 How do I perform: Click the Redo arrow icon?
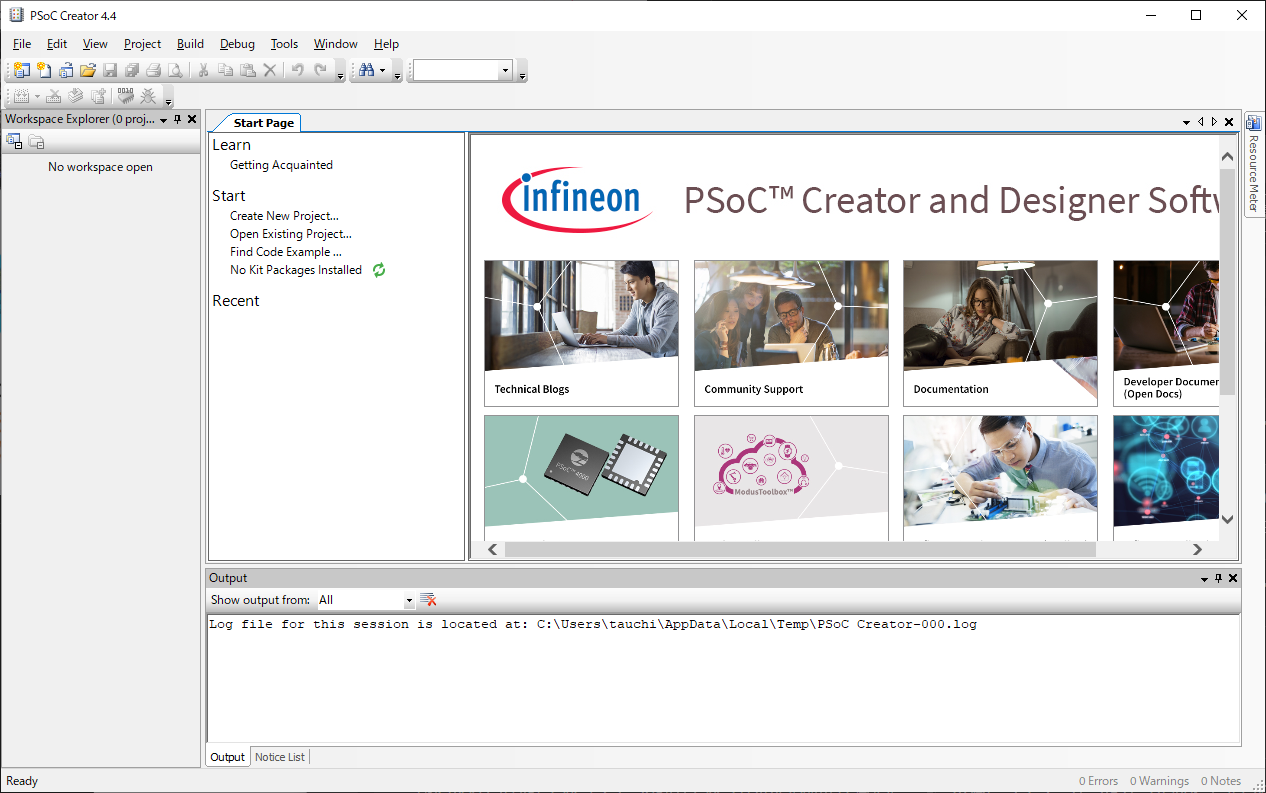pyautogui.click(x=320, y=70)
